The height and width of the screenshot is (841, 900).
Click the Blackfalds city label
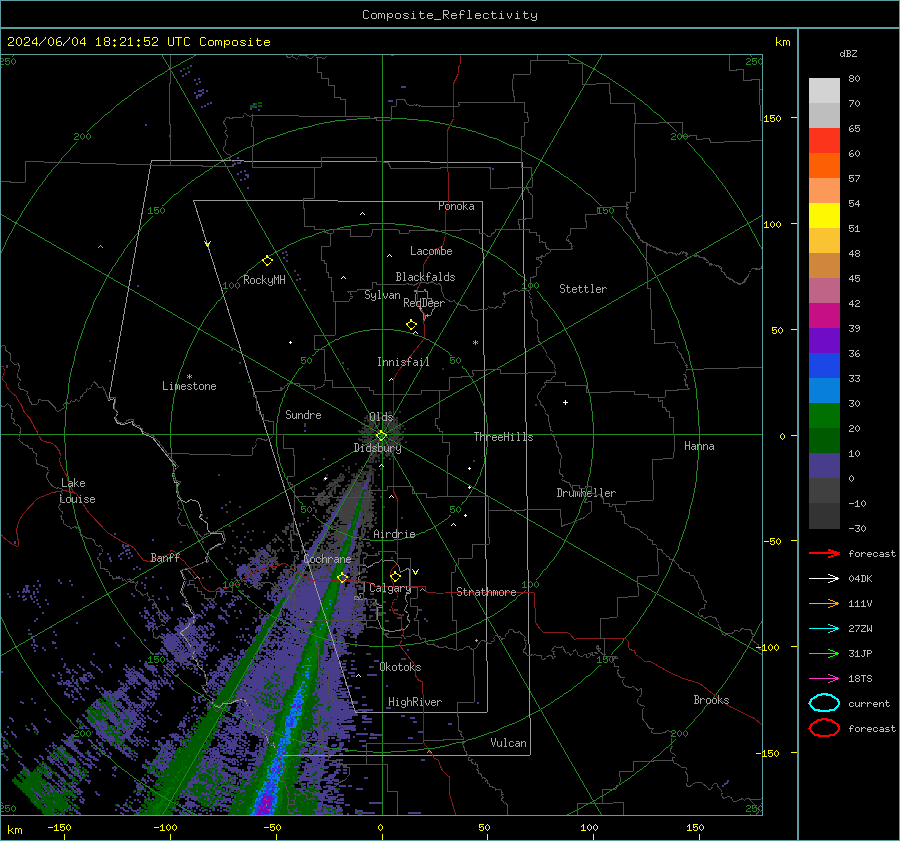pyautogui.click(x=425, y=277)
